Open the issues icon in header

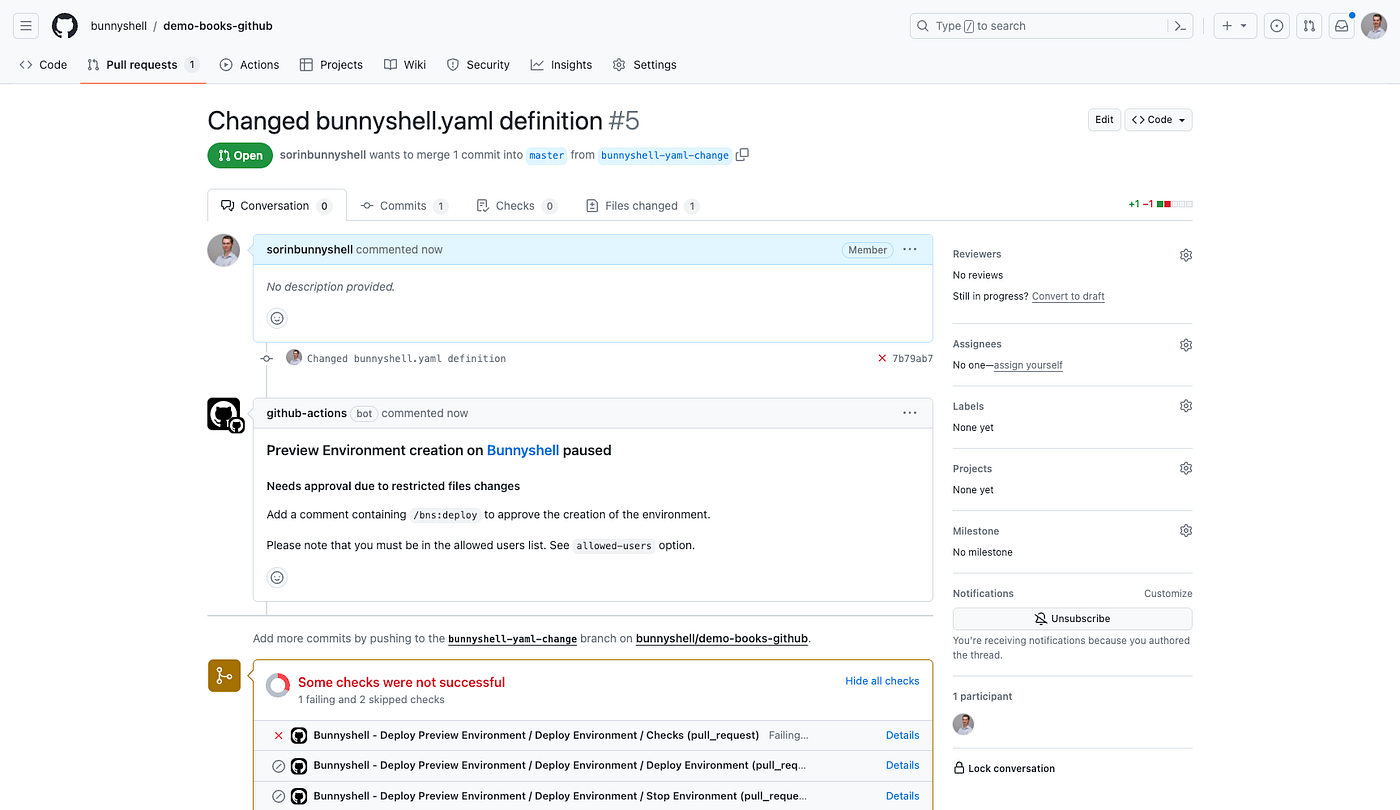pos(1276,26)
